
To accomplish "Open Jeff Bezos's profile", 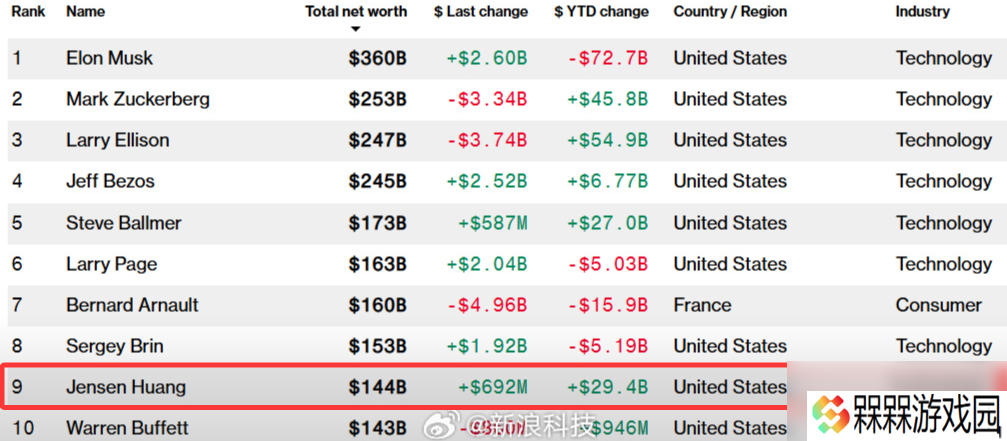I will [x=110, y=182].
